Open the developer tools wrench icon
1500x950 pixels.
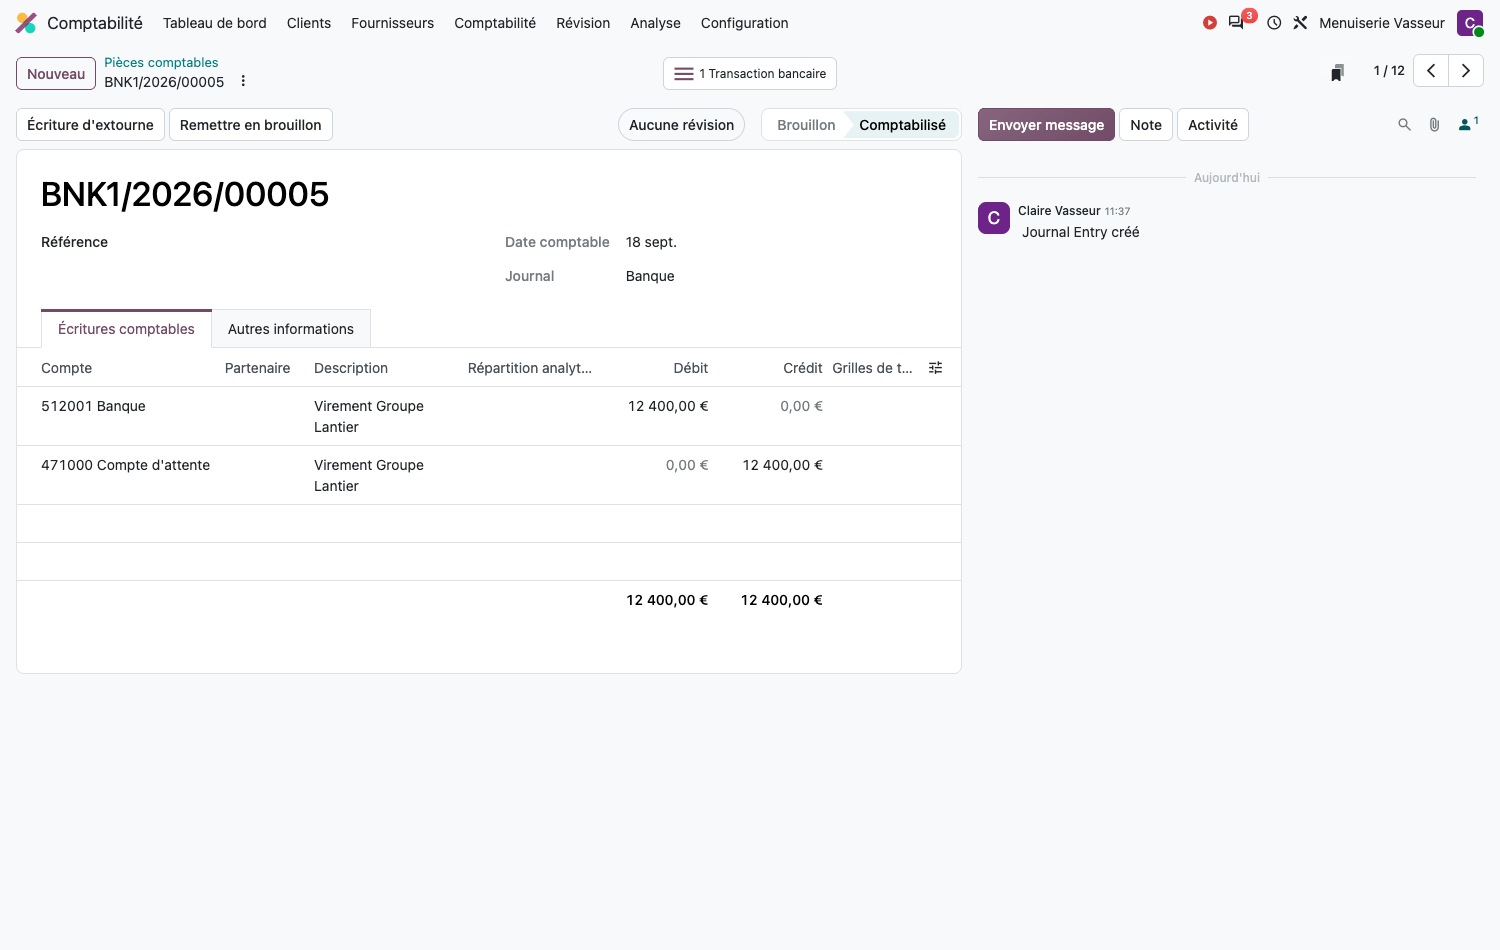pyautogui.click(x=1300, y=23)
